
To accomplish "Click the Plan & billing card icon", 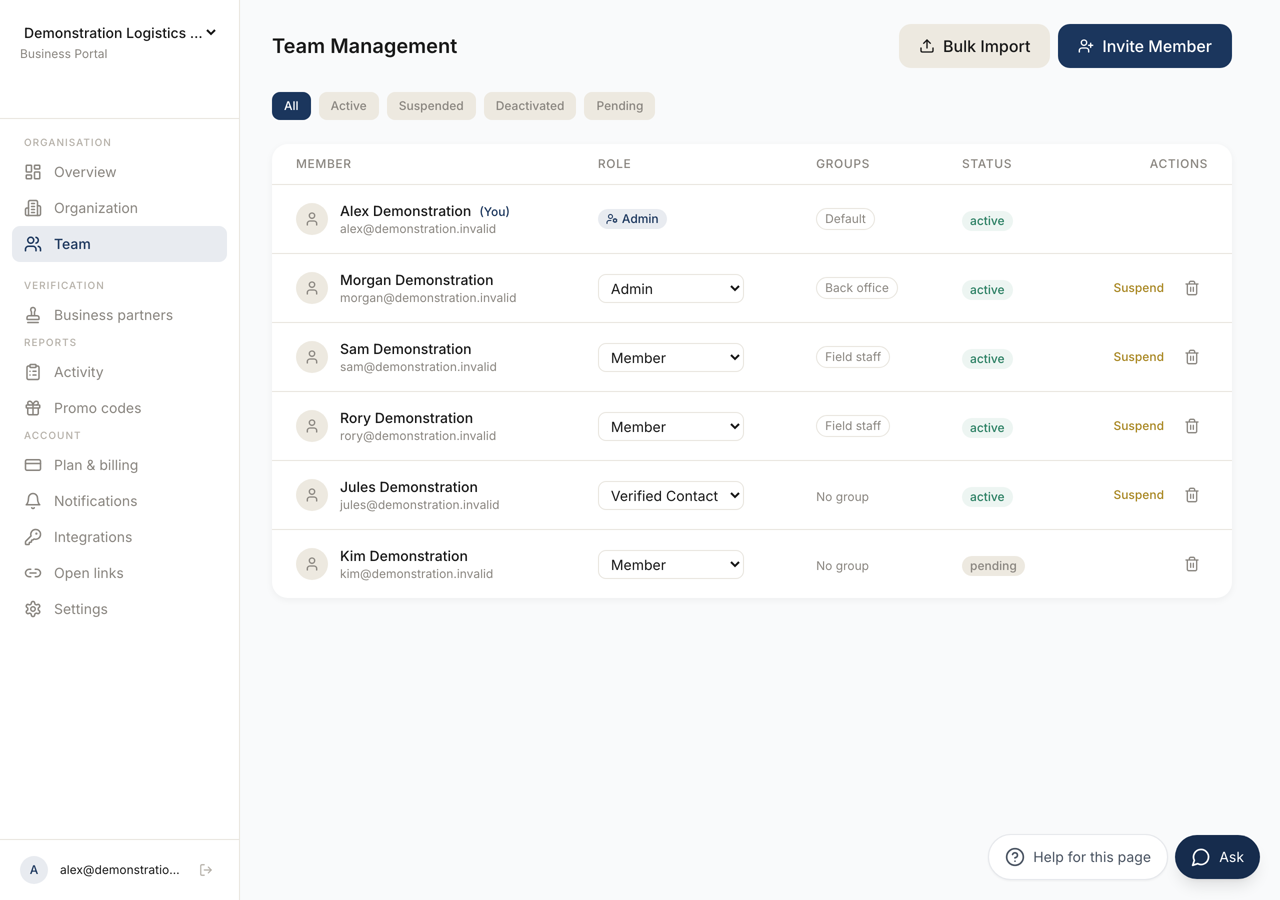I will (33, 465).
